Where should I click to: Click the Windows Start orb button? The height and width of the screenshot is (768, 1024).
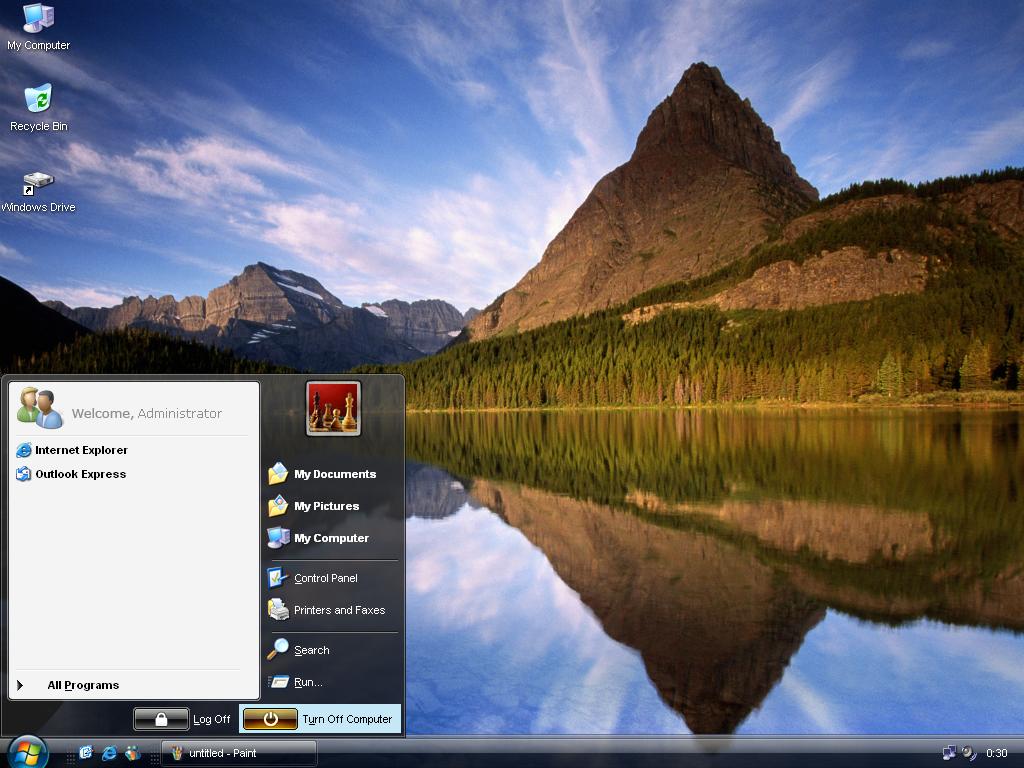tap(27, 752)
